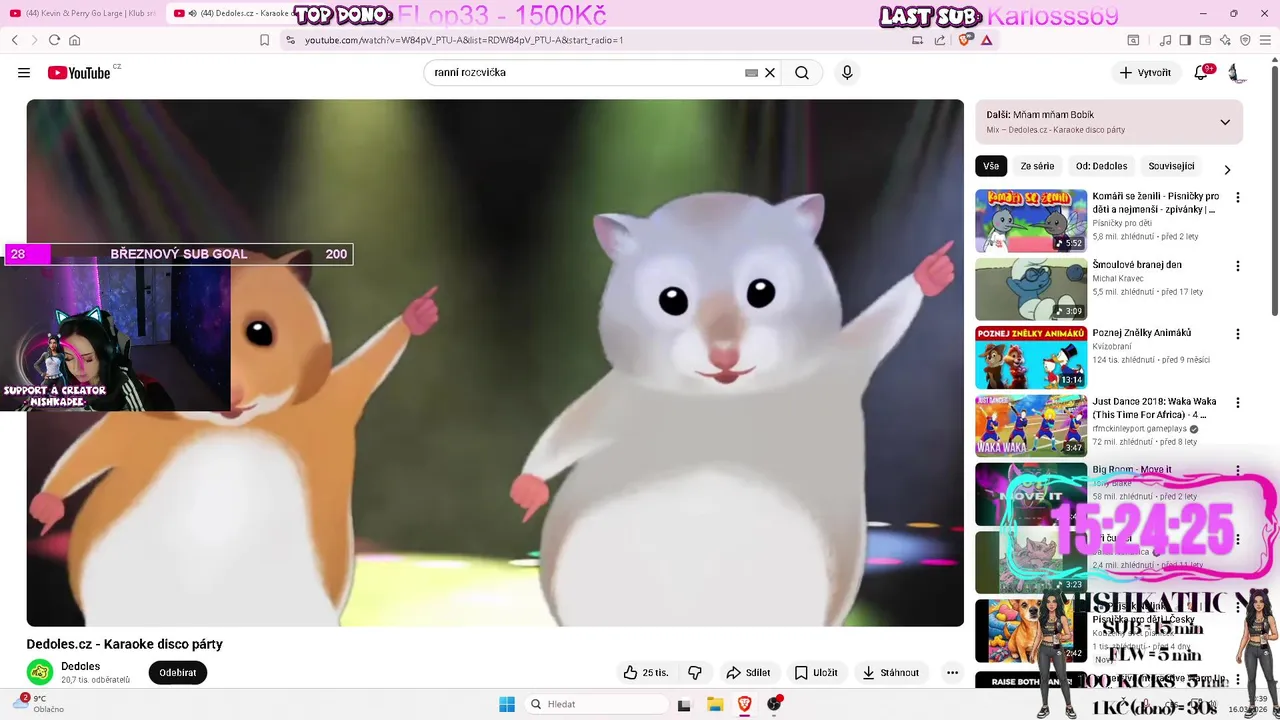Open the Brave Leo AI sparkle icon
Screen dimensions: 1280x720
tap(1225, 40)
